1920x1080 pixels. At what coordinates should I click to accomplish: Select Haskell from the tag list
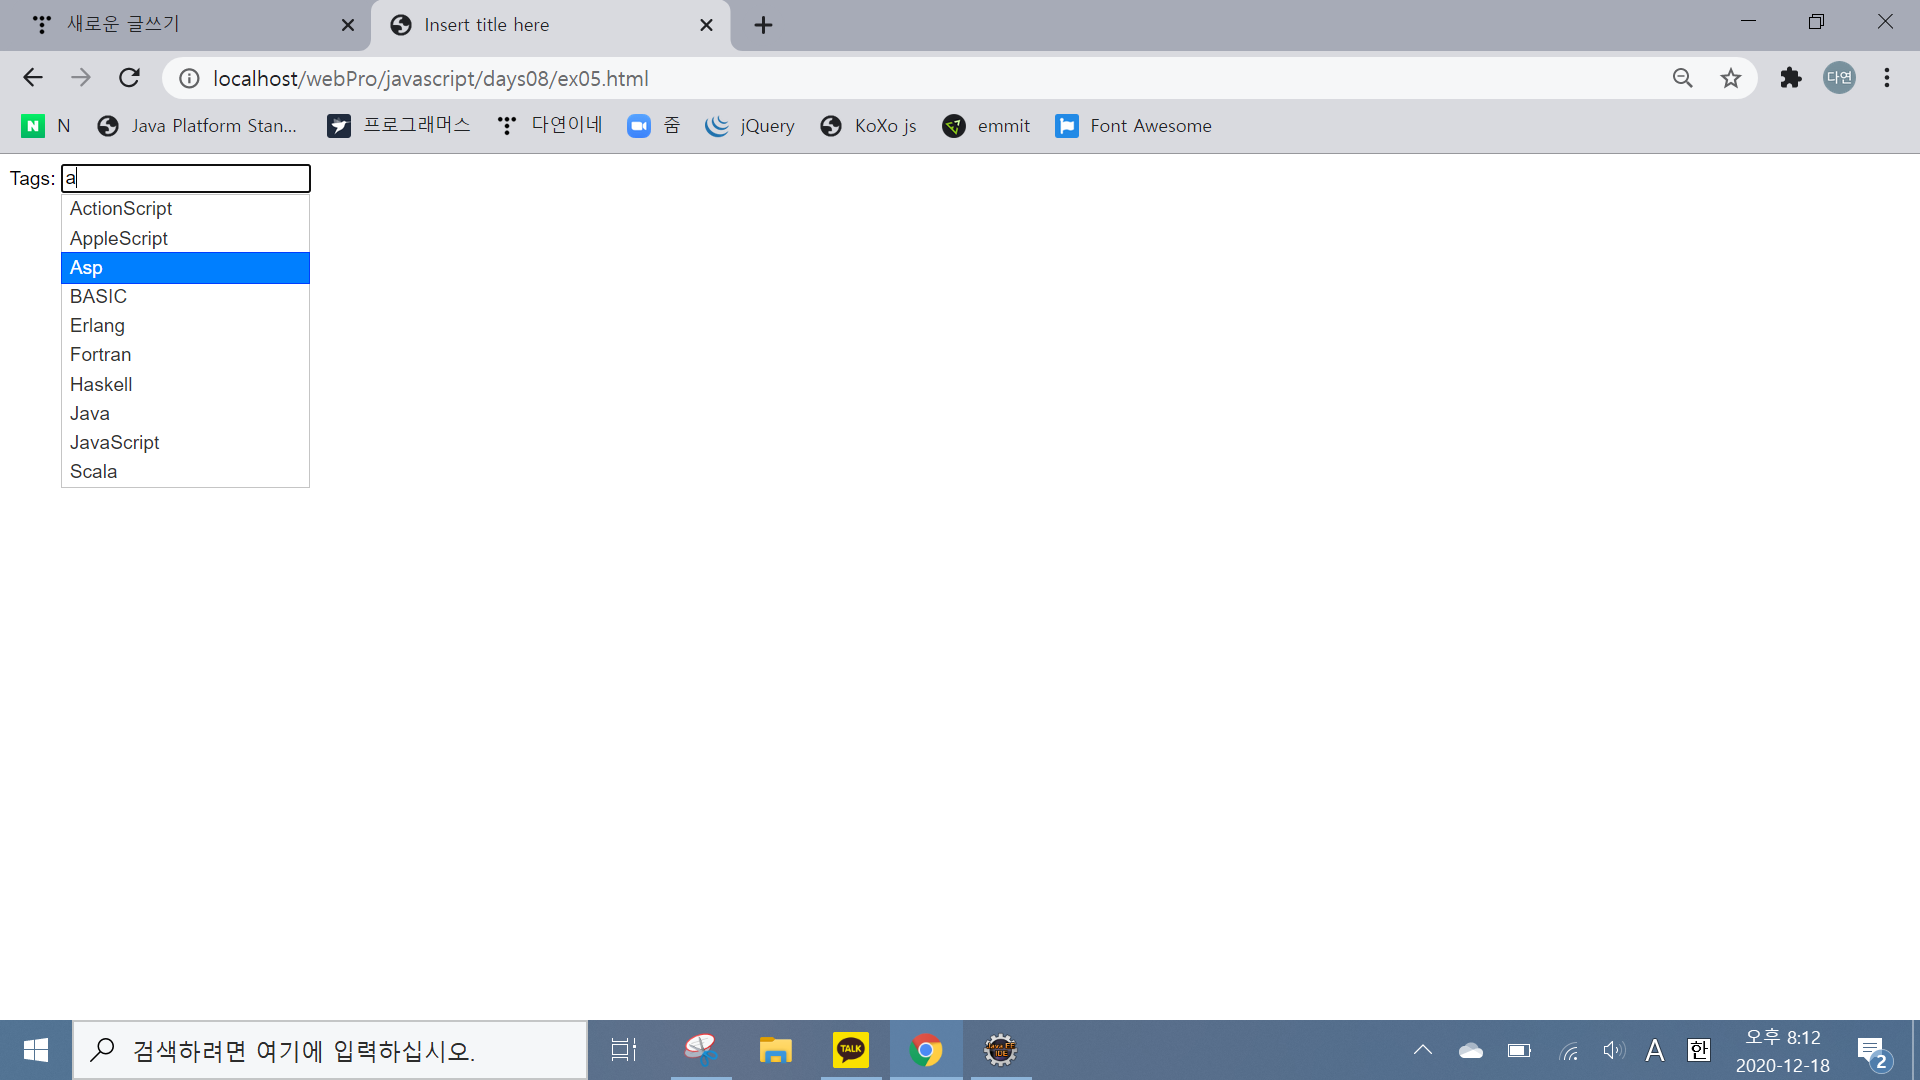(x=101, y=385)
